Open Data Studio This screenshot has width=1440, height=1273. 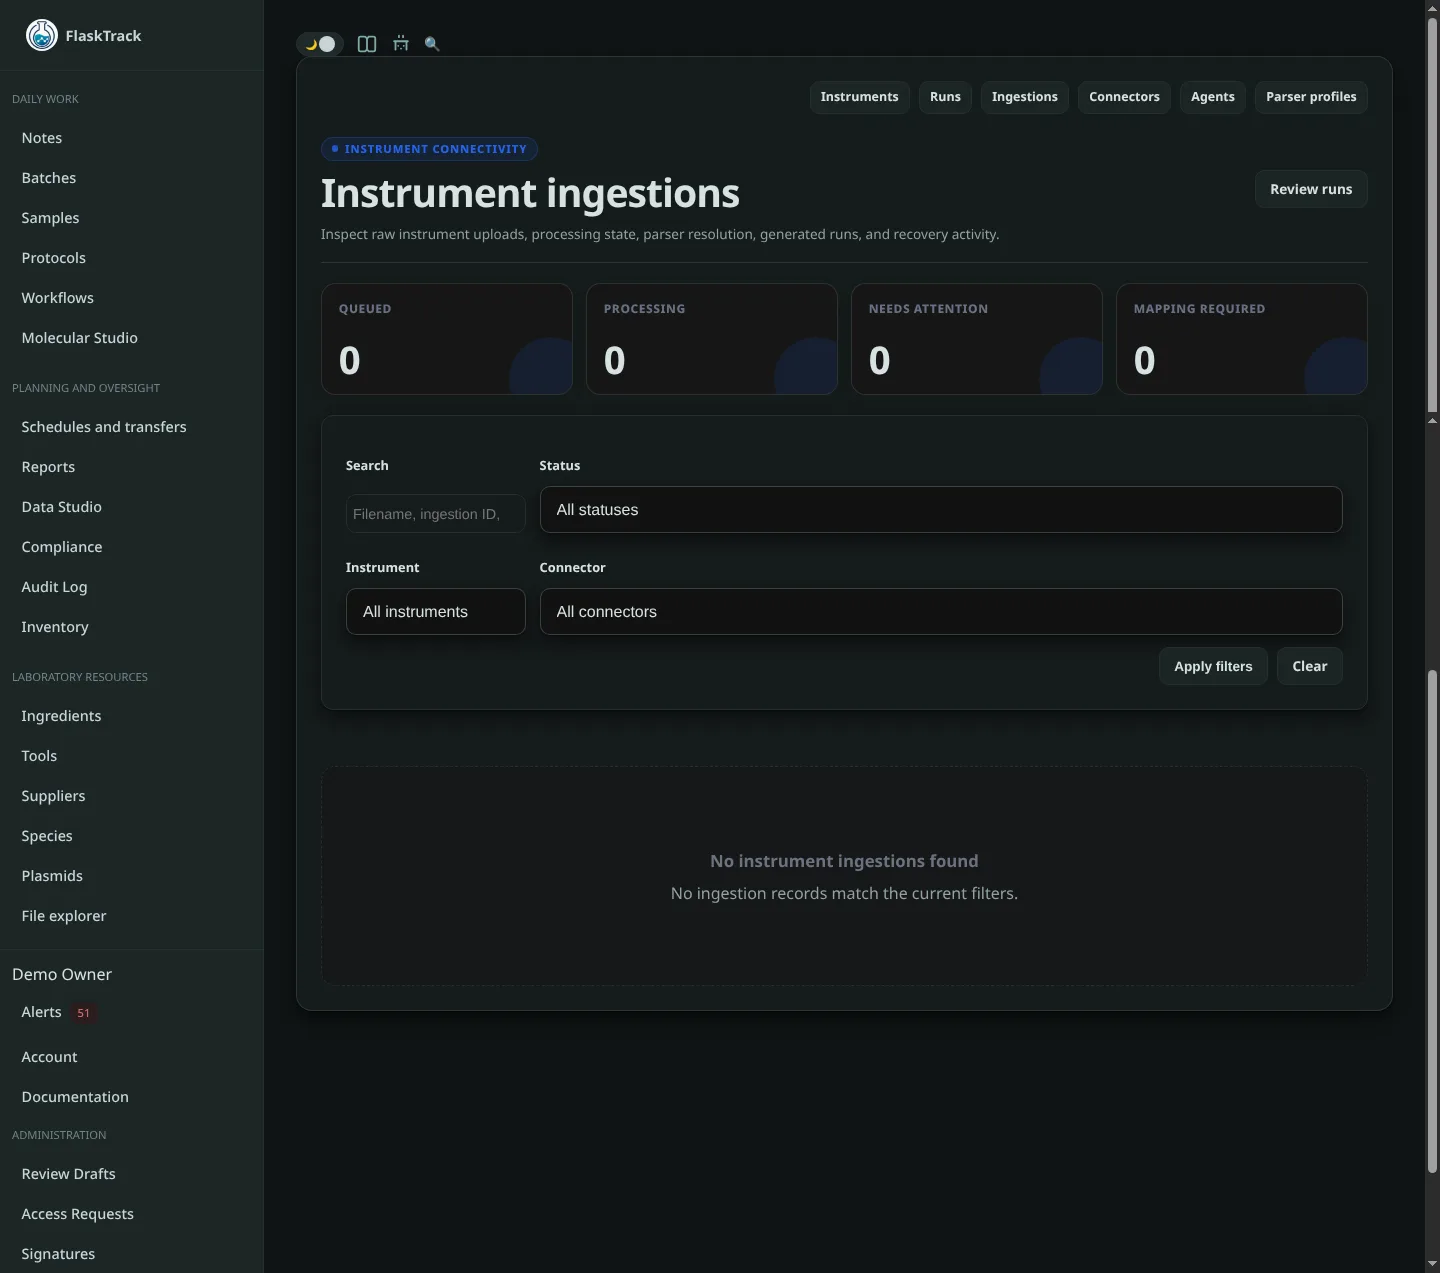tap(62, 507)
